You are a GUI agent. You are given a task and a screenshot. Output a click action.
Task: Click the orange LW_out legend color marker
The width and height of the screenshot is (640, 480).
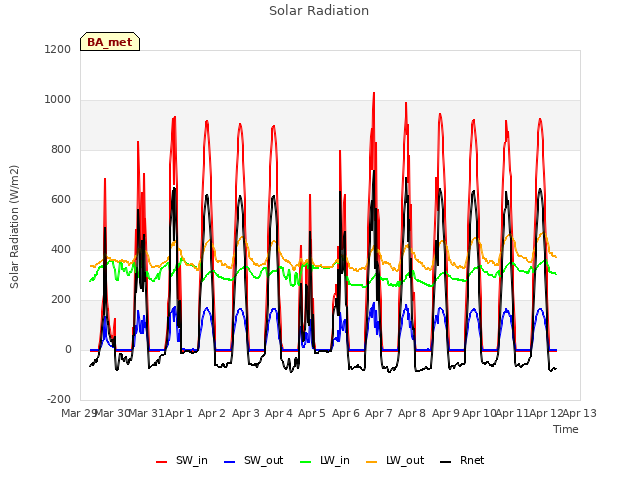point(372,462)
